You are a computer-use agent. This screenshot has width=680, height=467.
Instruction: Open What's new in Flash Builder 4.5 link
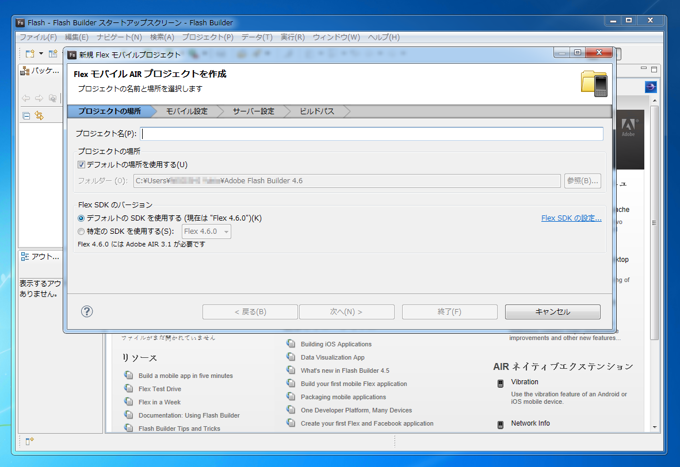tap(345, 371)
